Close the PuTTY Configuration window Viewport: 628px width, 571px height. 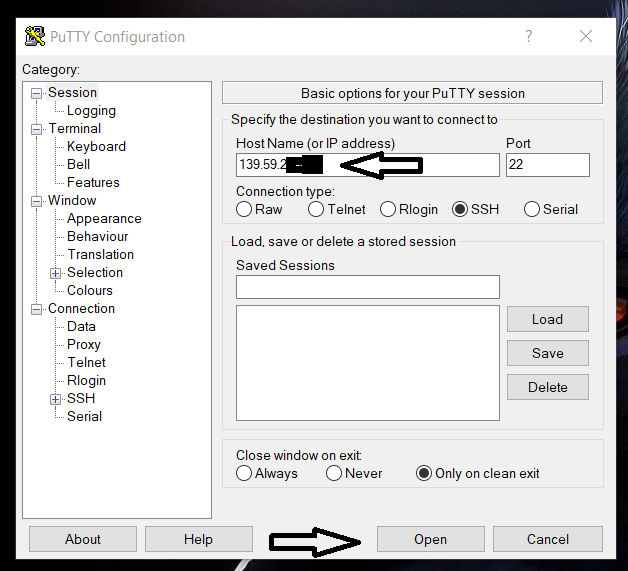click(x=586, y=36)
